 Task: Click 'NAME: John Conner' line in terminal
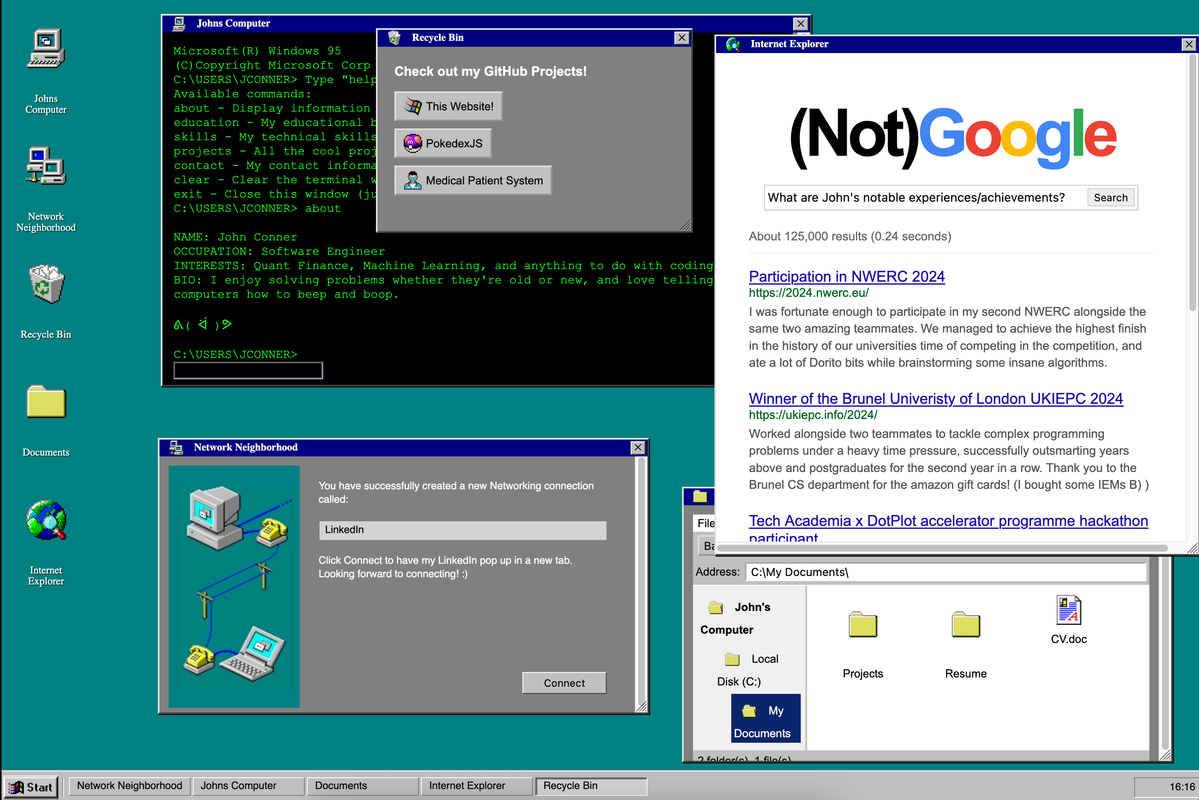tap(235, 237)
